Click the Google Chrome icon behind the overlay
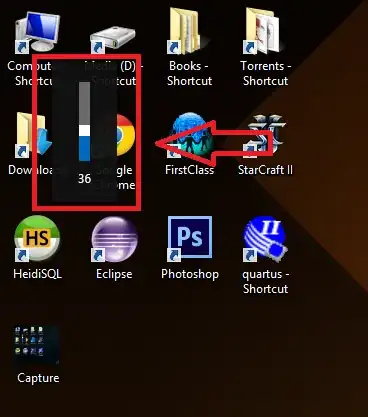This screenshot has width=368, height=417. coord(126,135)
